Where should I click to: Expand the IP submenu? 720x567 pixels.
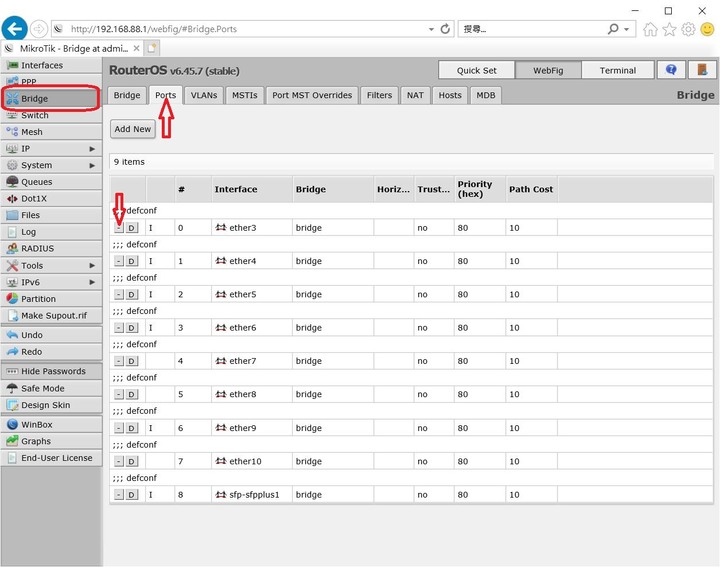(x=51, y=148)
